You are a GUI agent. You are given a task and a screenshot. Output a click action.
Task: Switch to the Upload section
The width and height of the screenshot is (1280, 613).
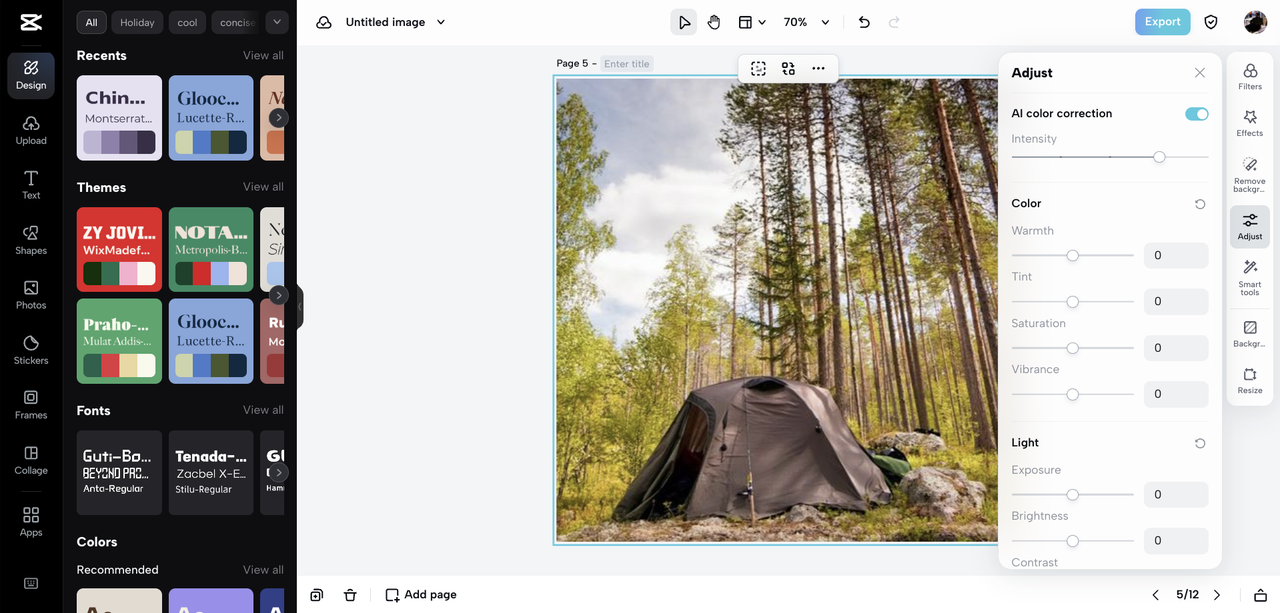[30, 128]
